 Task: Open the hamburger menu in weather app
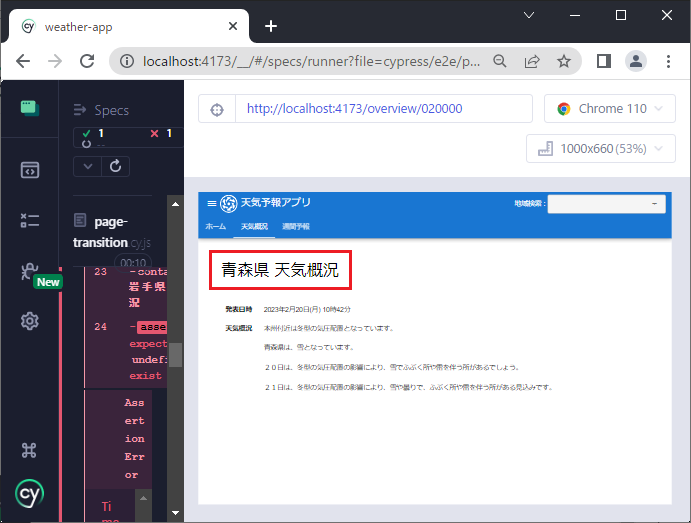point(212,203)
